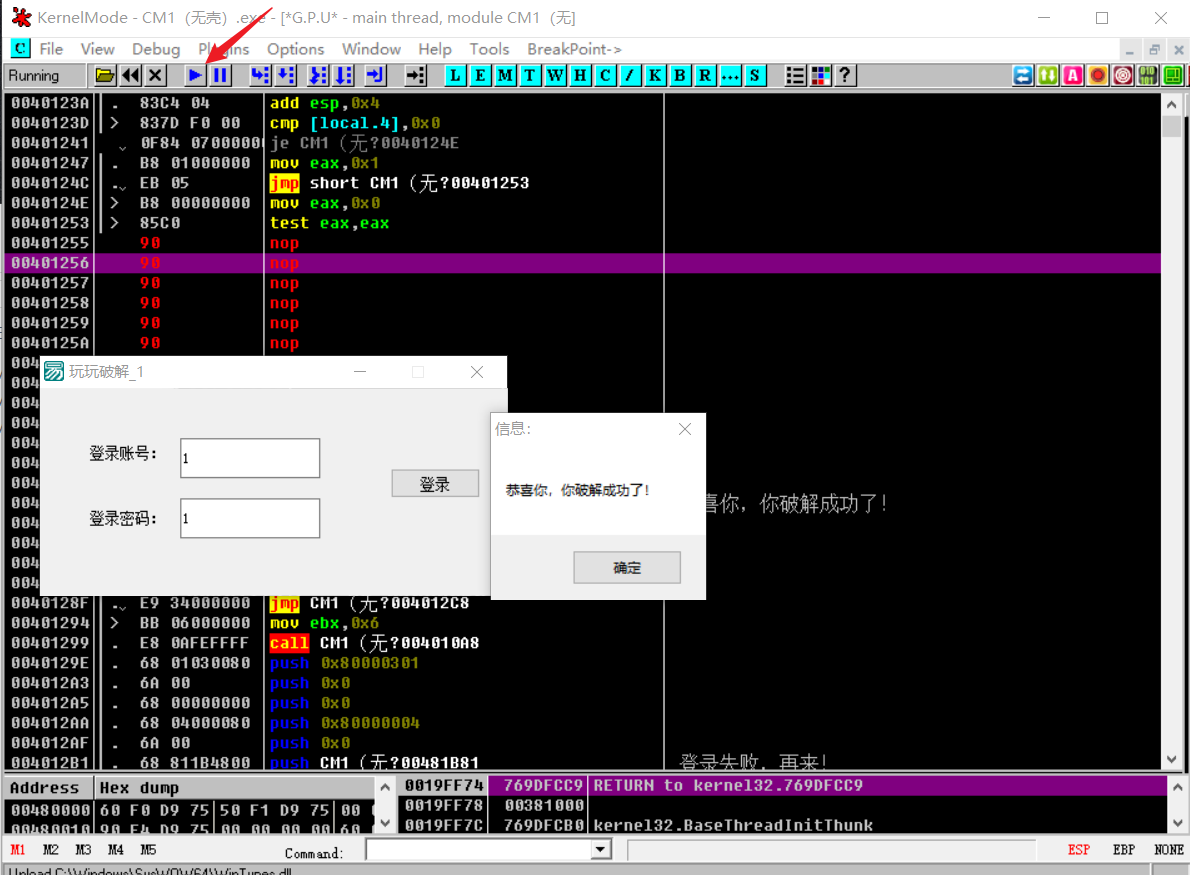Click the Restart program rewind icon
1190x875 pixels.
tap(131, 76)
